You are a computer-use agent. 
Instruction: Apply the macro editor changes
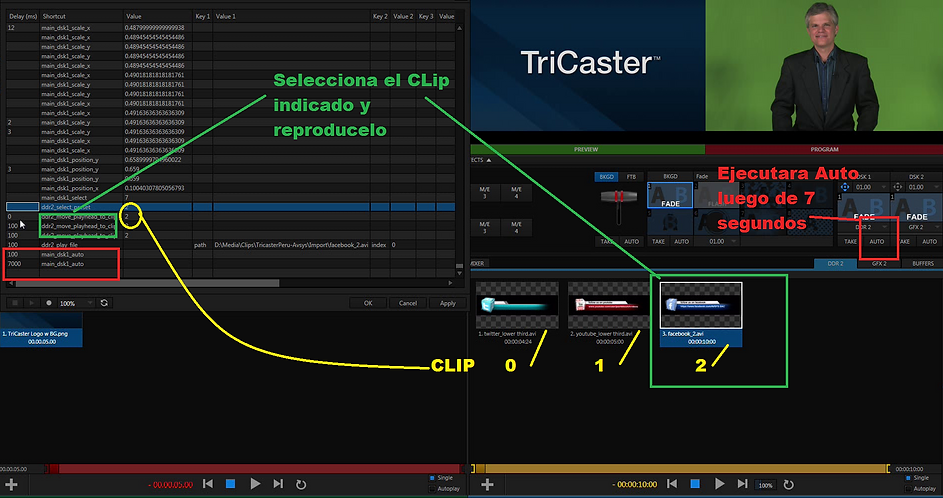(x=447, y=303)
